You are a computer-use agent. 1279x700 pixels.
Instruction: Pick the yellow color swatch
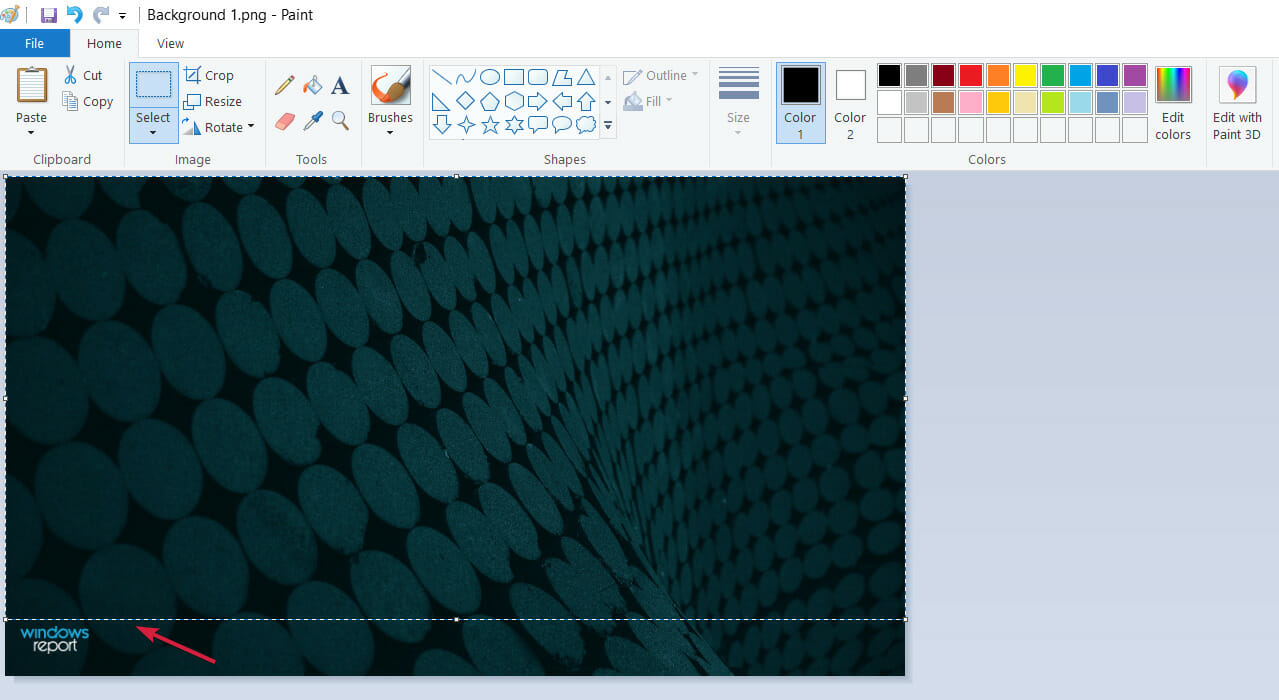point(1025,75)
